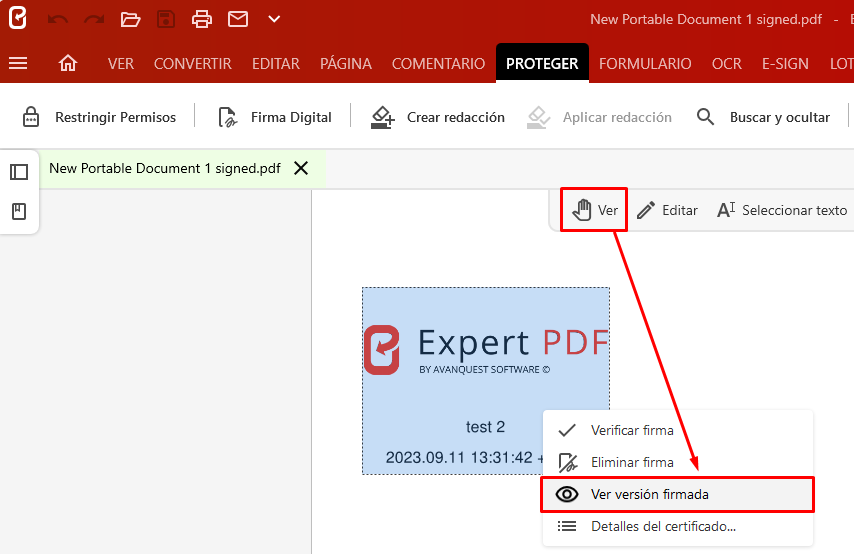Save the document with the floppy icon
Screen dimensions: 854x554
click(166, 20)
